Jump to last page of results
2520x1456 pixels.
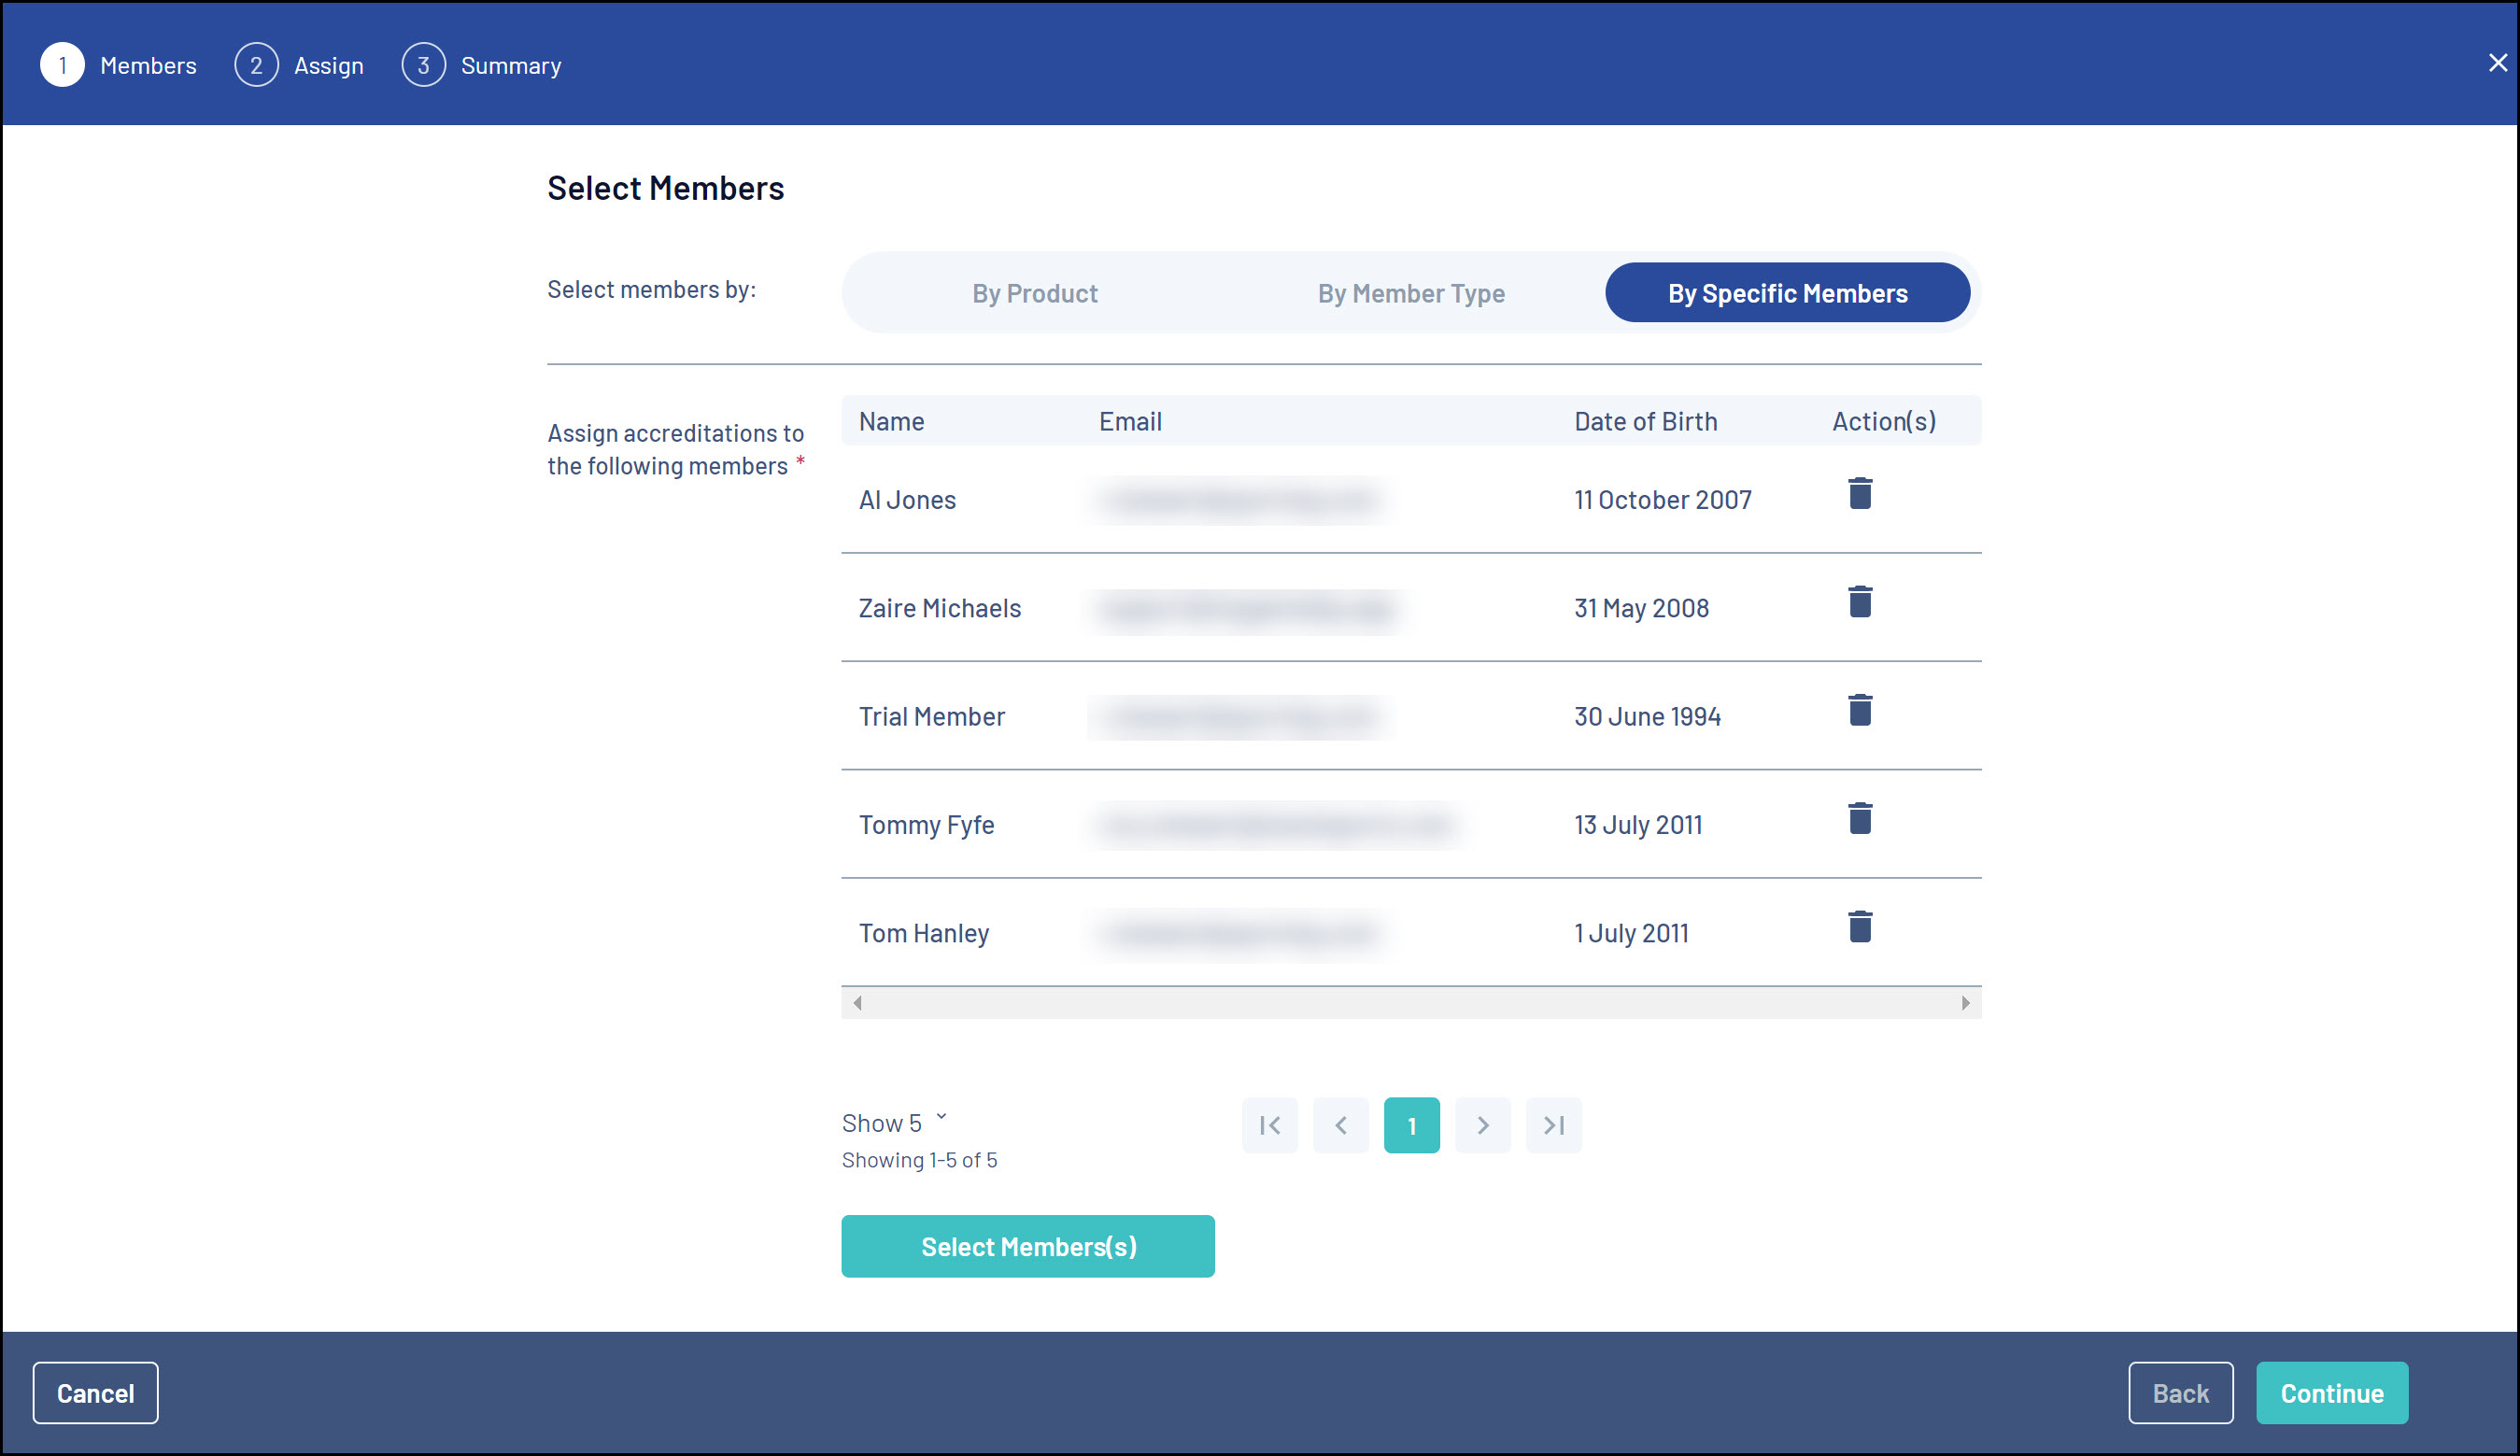[1553, 1125]
